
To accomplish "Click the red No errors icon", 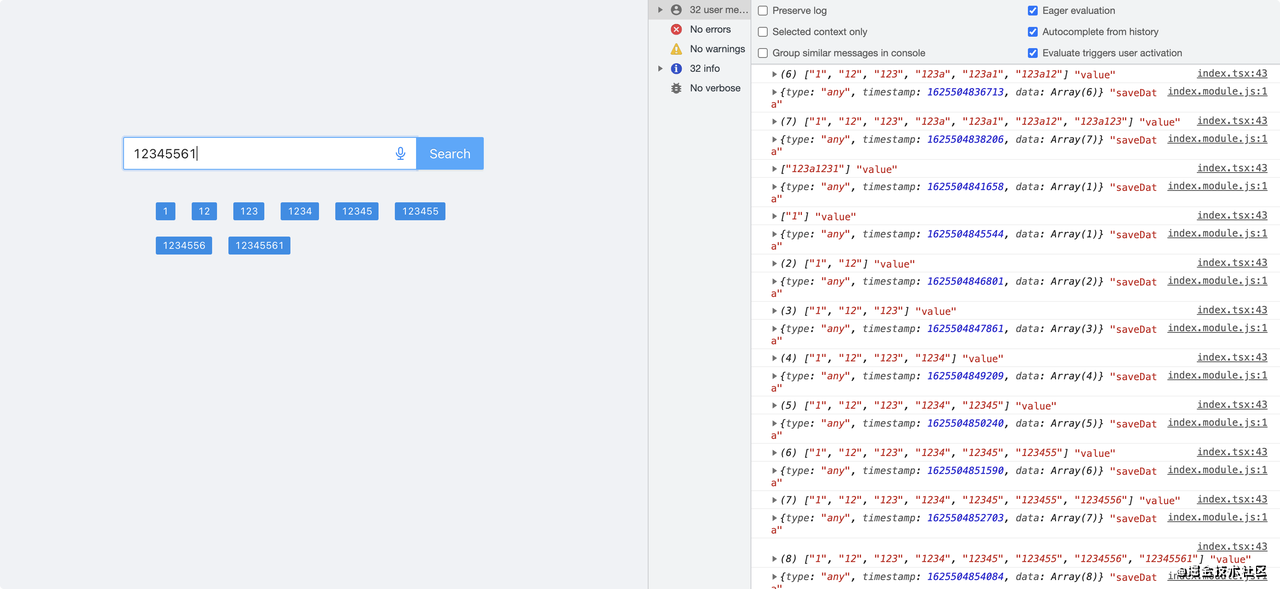I will (x=676, y=29).
